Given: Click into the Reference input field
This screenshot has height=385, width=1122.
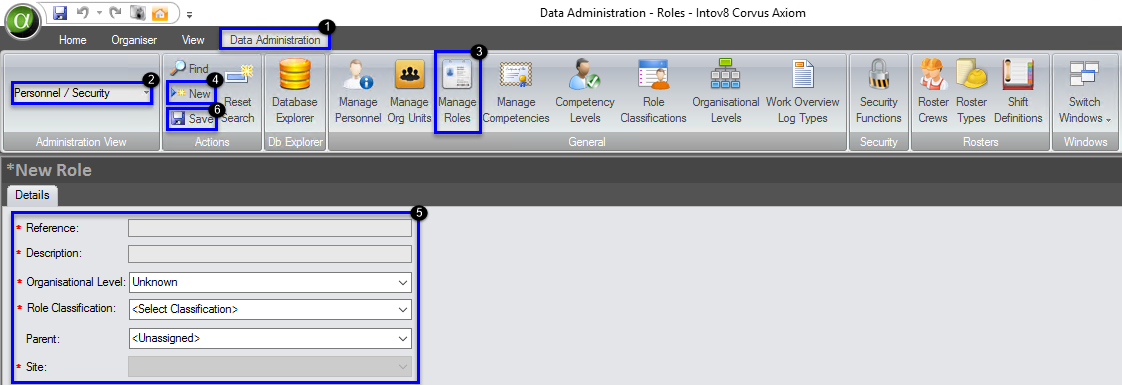Looking at the screenshot, I should click(270, 228).
